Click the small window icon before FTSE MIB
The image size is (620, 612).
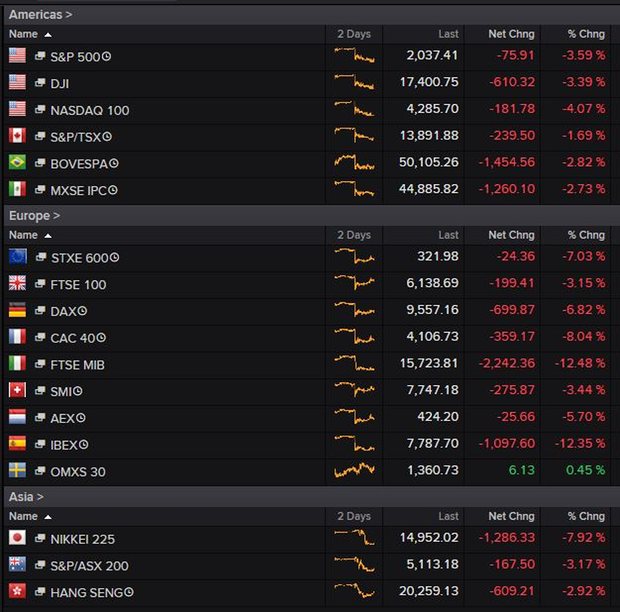coord(41,365)
